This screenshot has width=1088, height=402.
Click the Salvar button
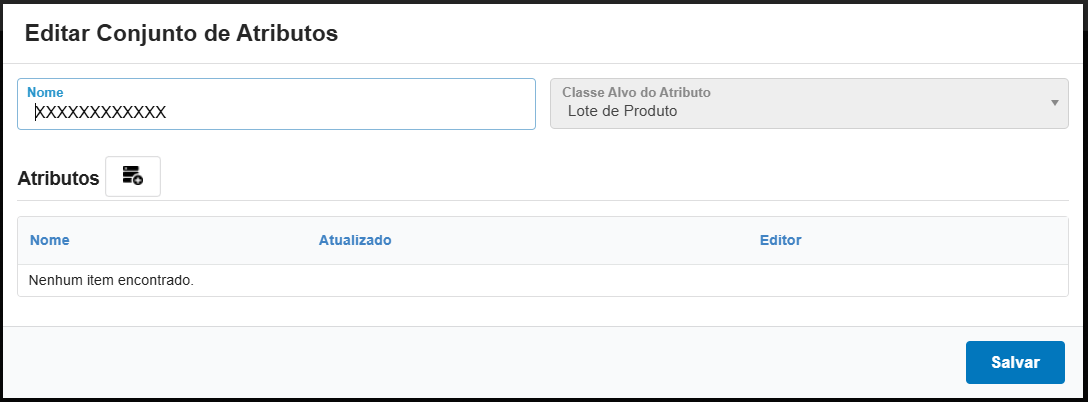[x=1015, y=362]
